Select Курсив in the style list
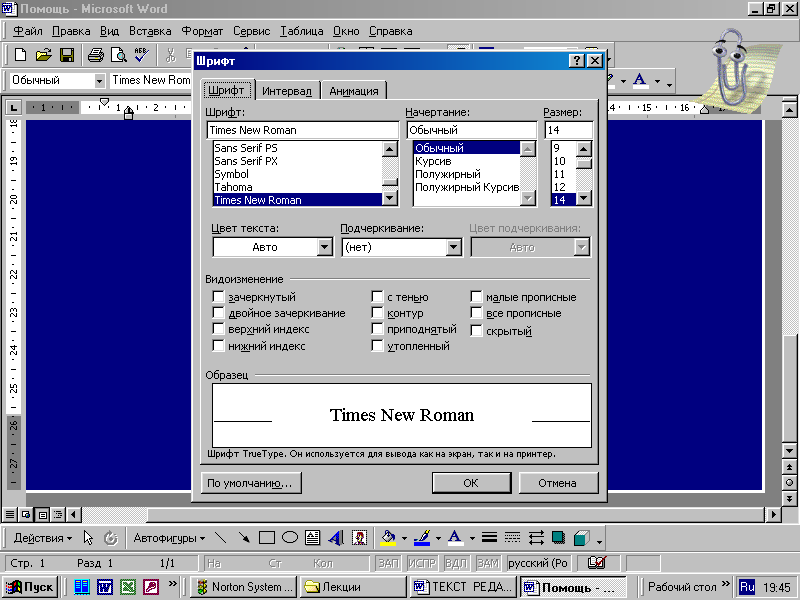Viewport: 800px width, 600px height. (466, 161)
